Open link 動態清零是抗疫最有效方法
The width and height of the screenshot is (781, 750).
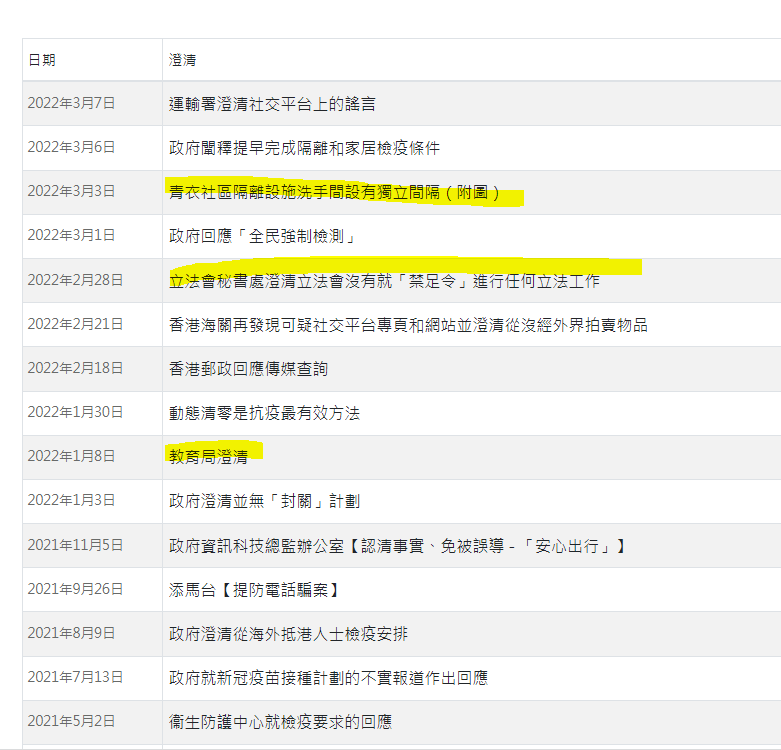click(264, 413)
